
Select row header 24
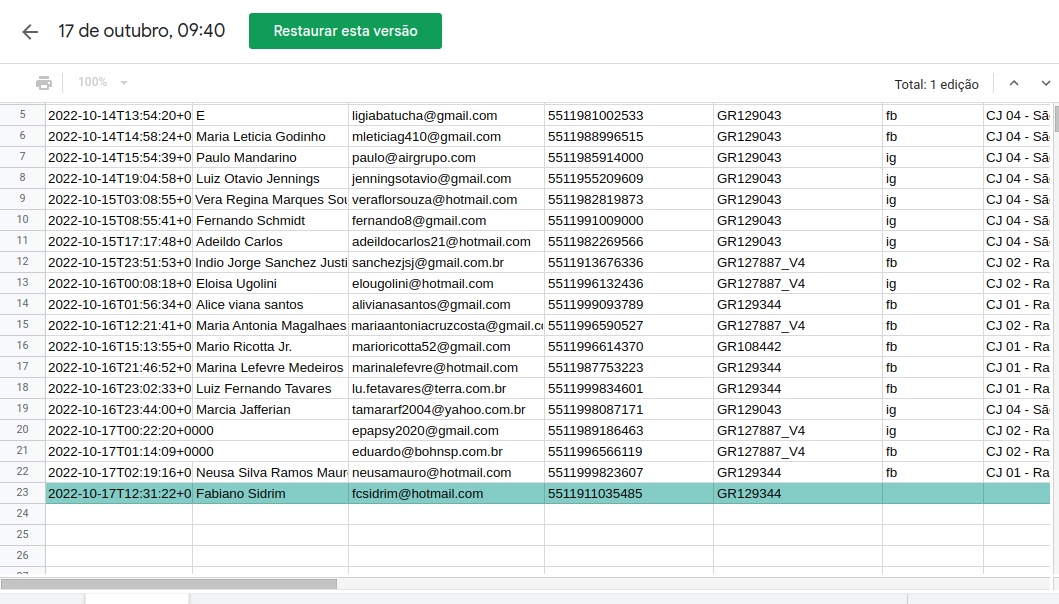click(x=23, y=513)
